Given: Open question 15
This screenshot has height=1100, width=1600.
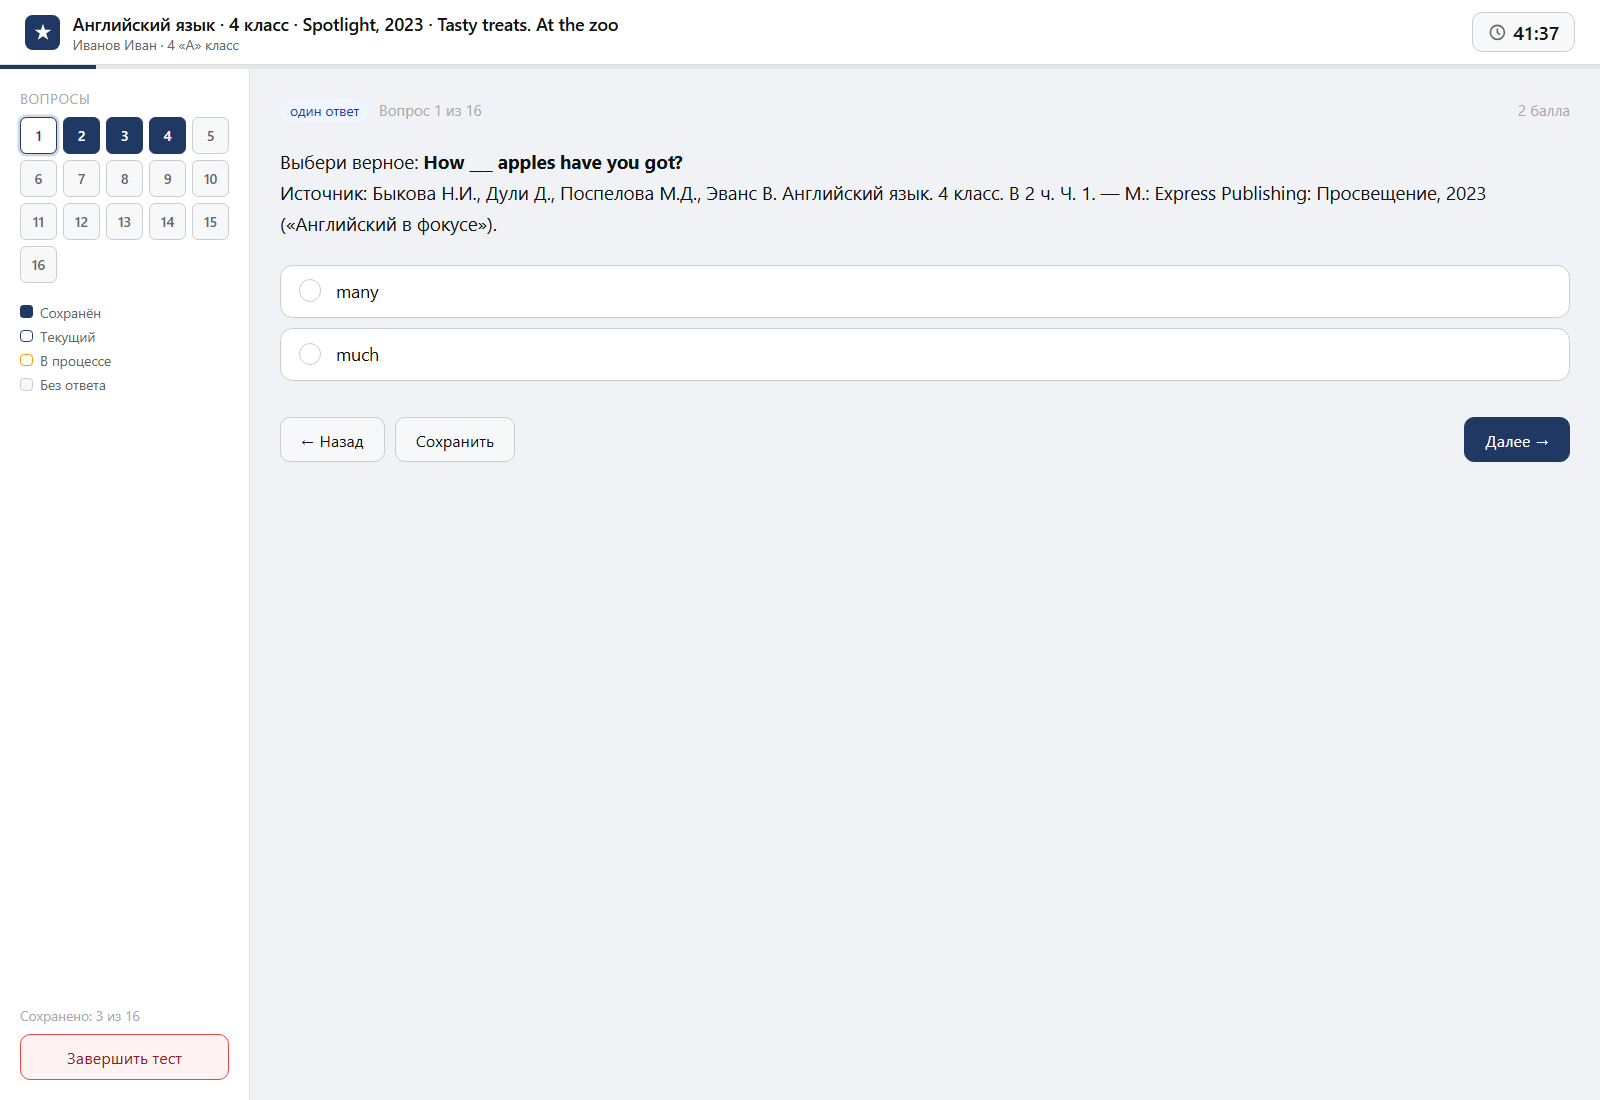Looking at the screenshot, I should coord(210,222).
